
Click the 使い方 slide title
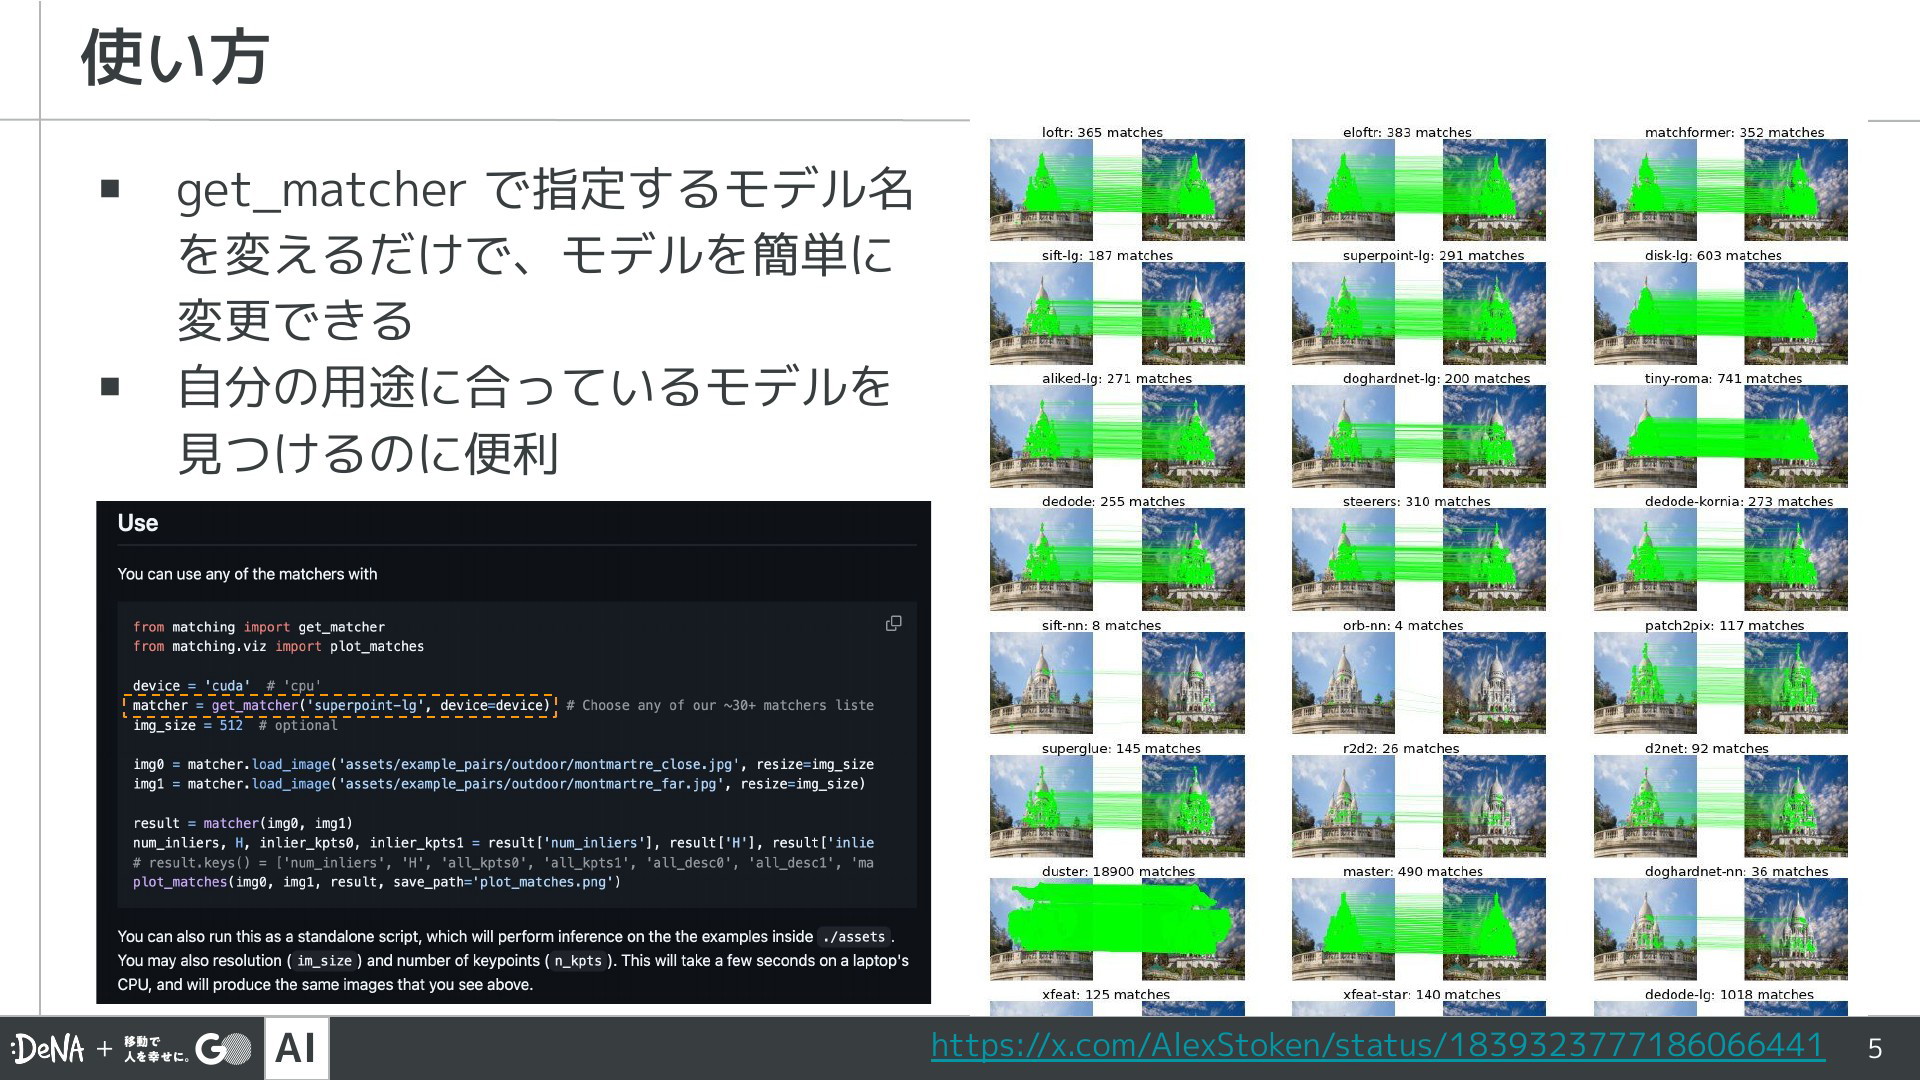click(x=174, y=58)
